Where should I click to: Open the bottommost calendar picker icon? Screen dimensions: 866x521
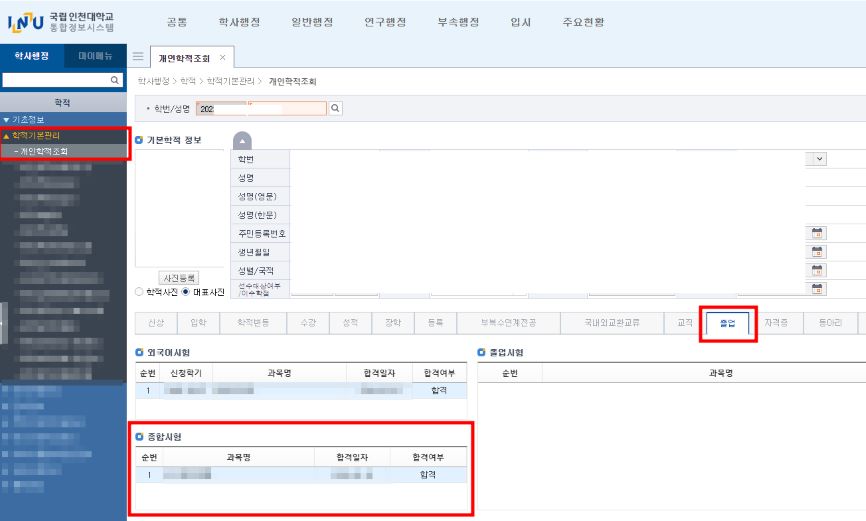click(817, 289)
